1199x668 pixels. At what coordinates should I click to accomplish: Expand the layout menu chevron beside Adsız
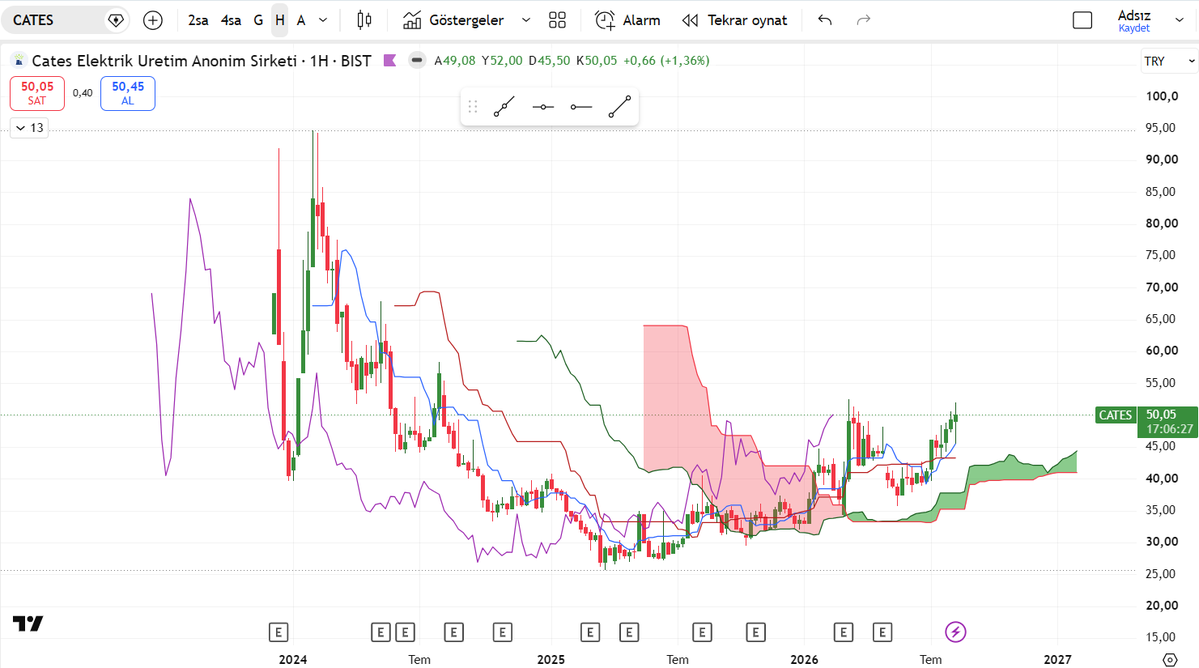pos(1178,21)
